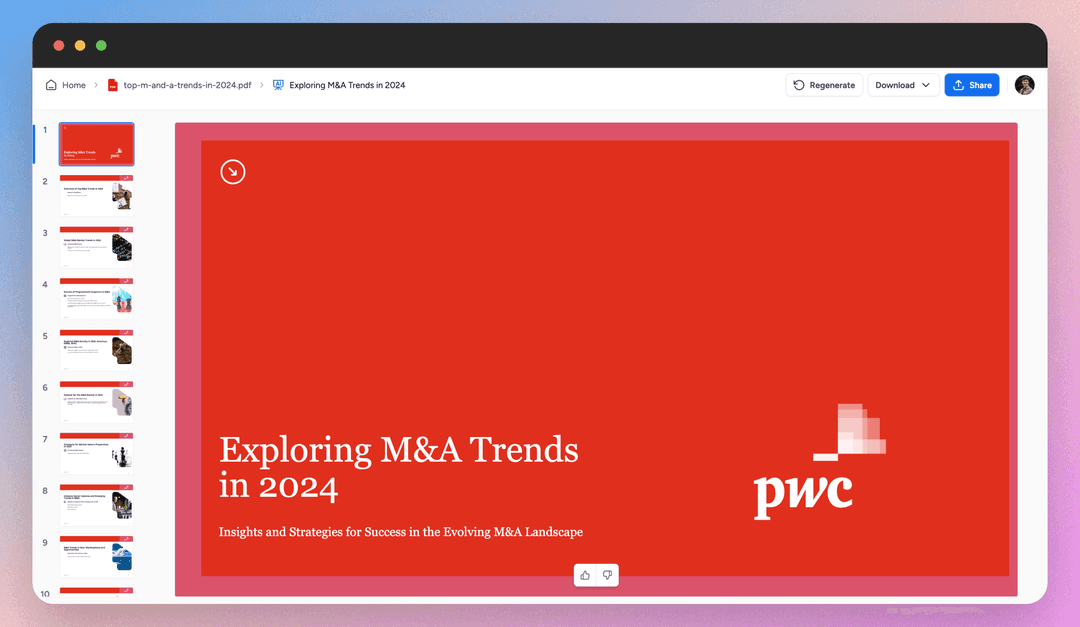Open slide 5 thumbnail
1080x627 pixels.
click(x=96, y=350)
